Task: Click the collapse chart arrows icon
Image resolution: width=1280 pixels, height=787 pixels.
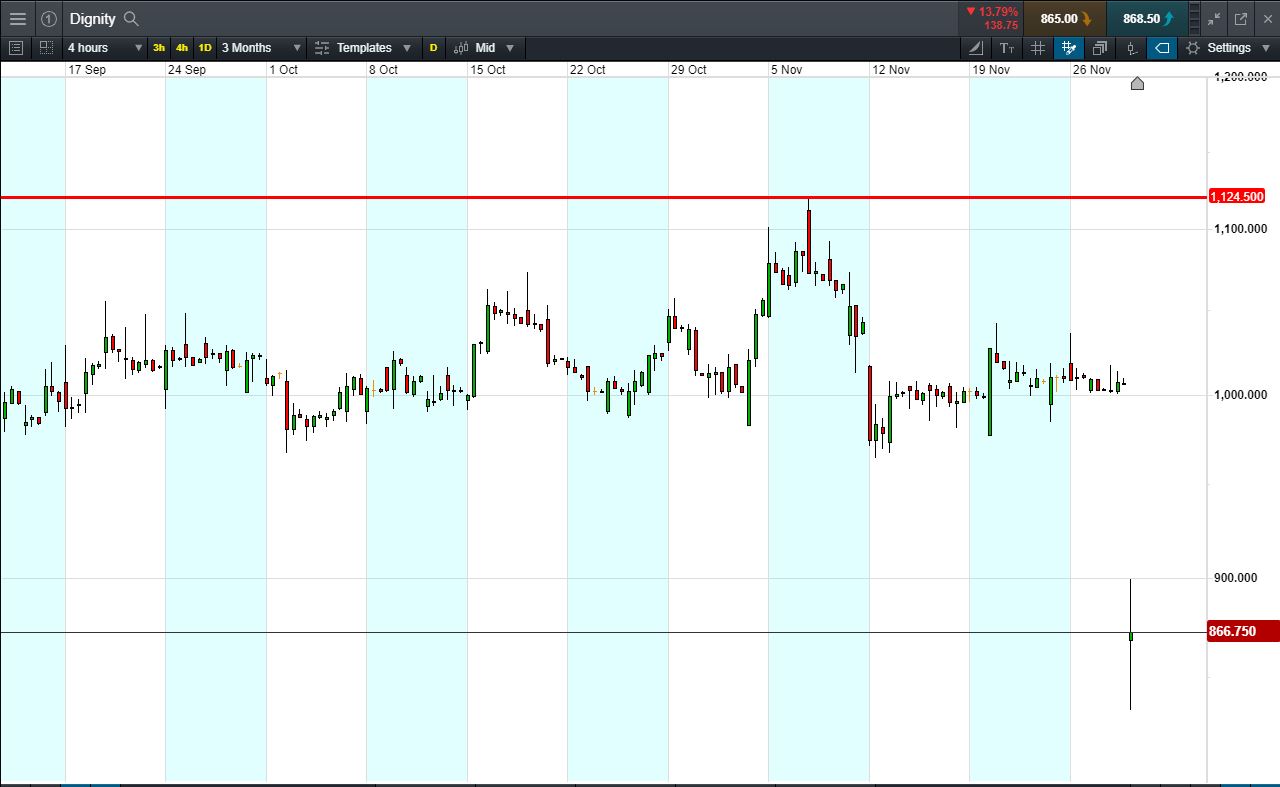Action: coord(1214,19)
